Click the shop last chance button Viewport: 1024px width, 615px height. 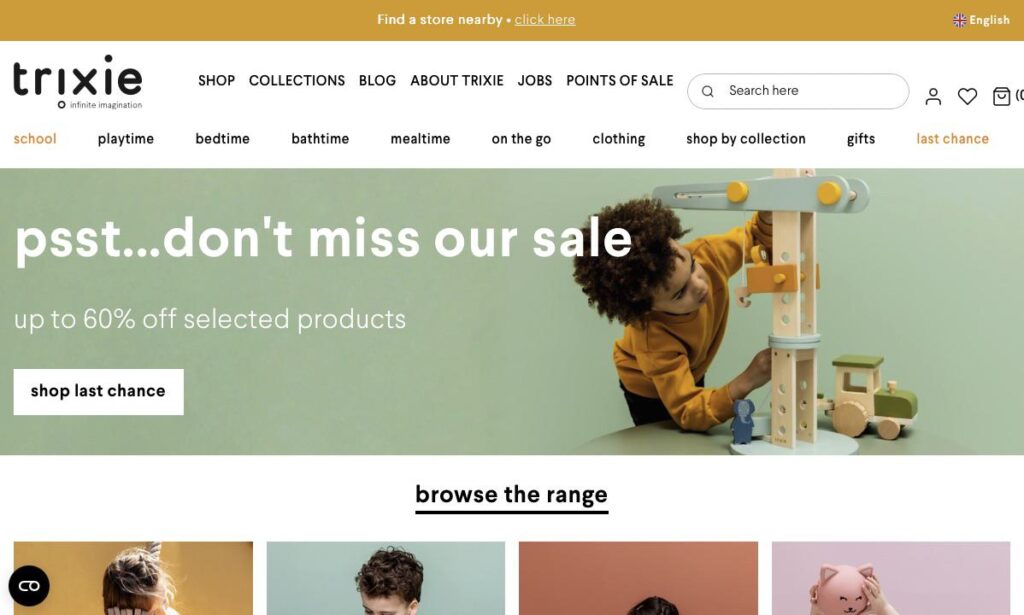tap(99, 392)
